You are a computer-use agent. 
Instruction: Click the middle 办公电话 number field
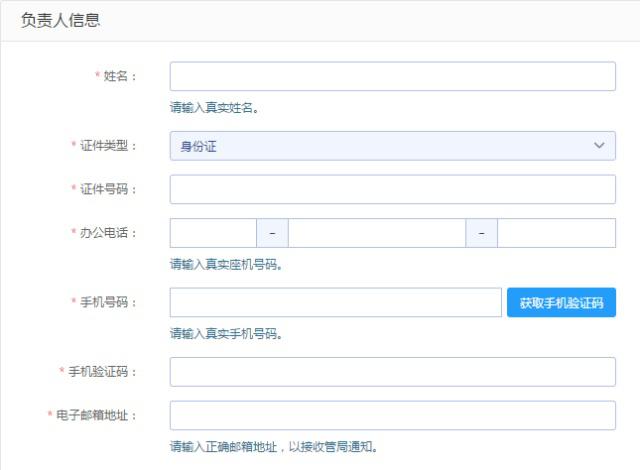[x=377, y=233]
